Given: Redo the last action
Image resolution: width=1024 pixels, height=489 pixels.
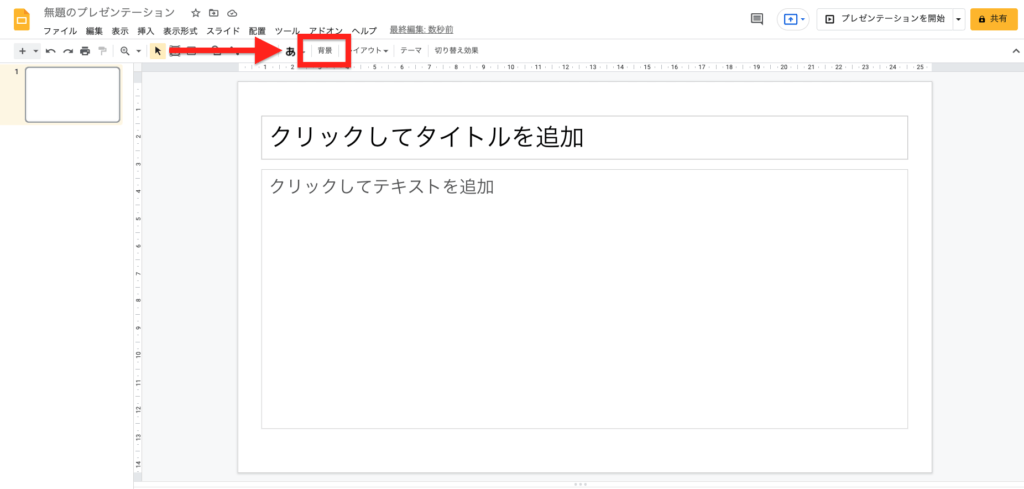Looking at the screenshot, I should [x=68, y=51].
